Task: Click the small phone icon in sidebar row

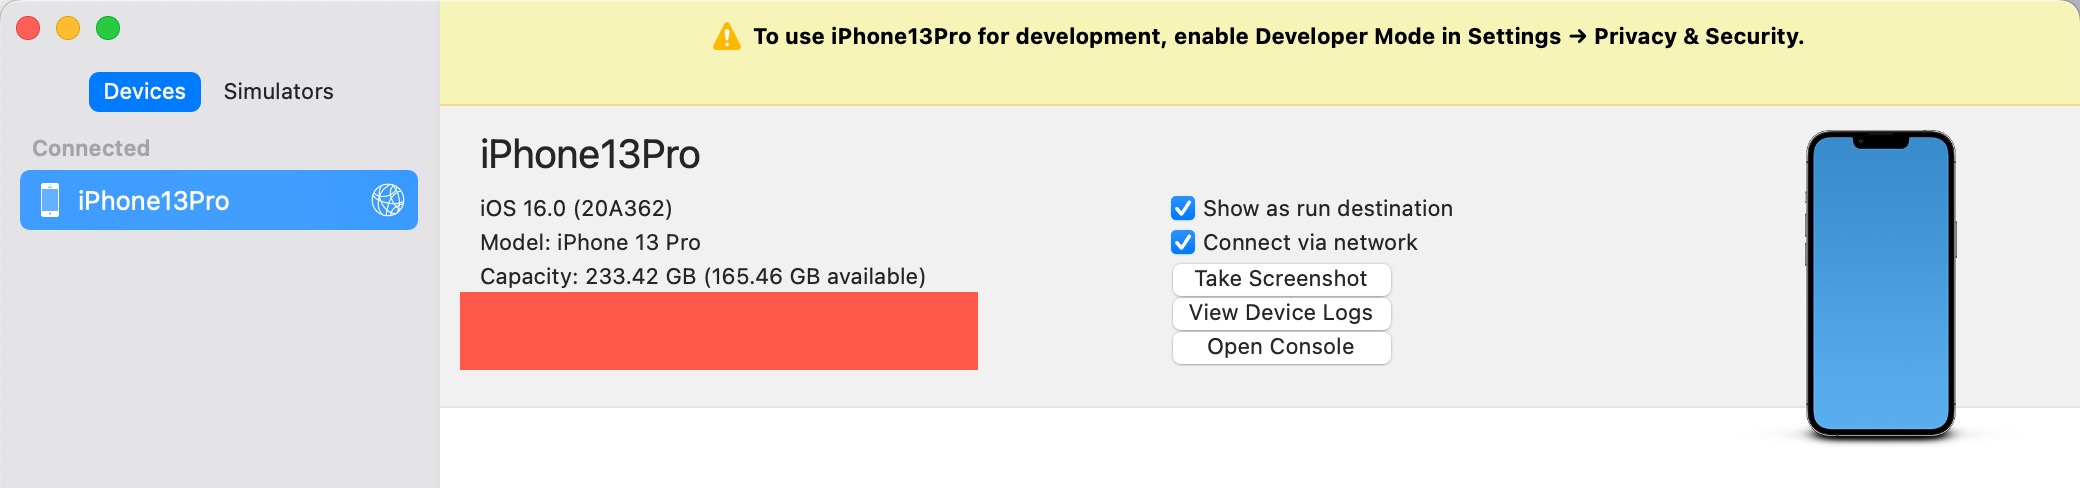Action: coord(50,200)
